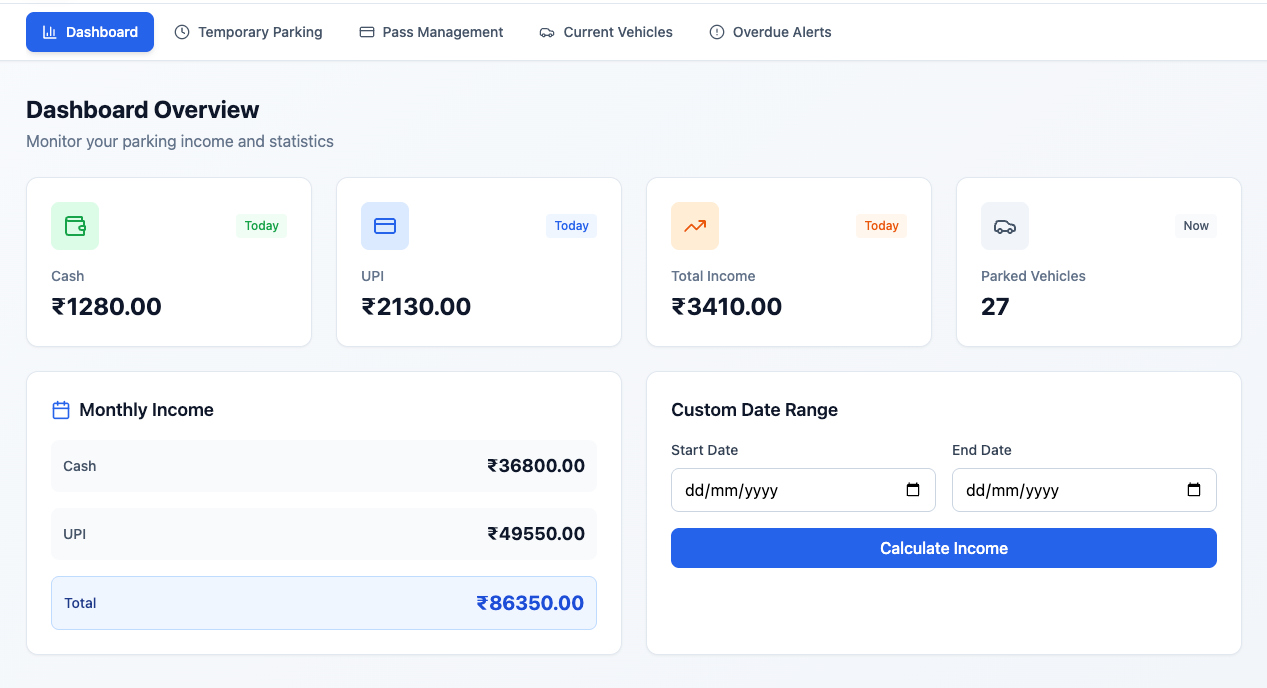Screen dimensions: 1267x688
Task: Focus the Start Date input field
Action: 803,490
